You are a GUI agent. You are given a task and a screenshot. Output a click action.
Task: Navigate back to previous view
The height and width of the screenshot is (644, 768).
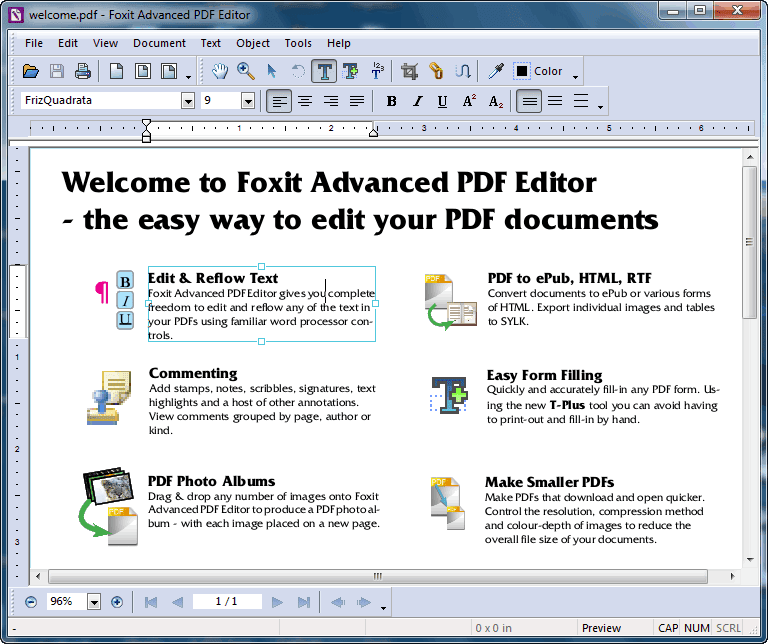(x=337, y=602)
